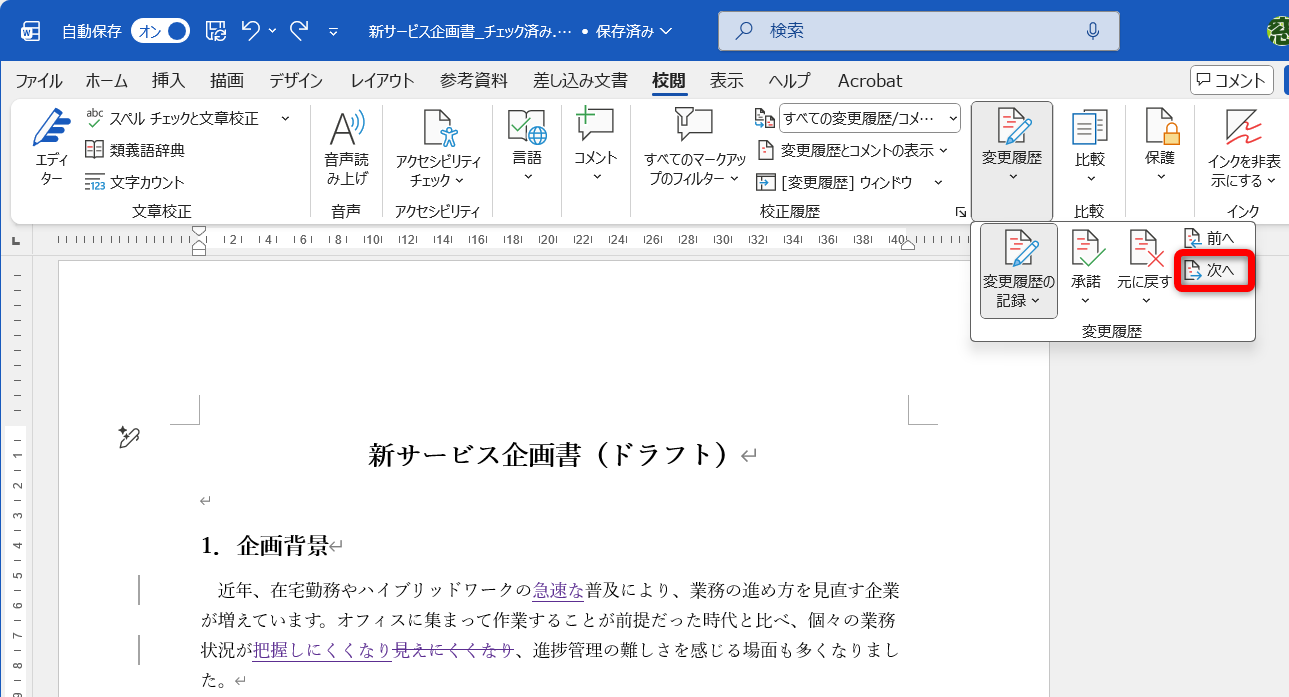Jump to next change with 次へ
The image size is (1289, 697).
[1213, 270]
